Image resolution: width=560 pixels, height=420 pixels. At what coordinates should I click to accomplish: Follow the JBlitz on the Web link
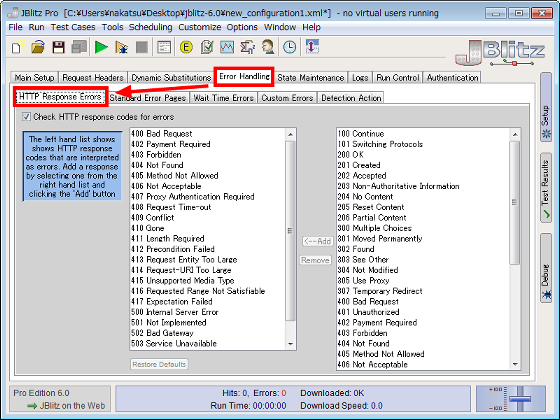point(66,406)
